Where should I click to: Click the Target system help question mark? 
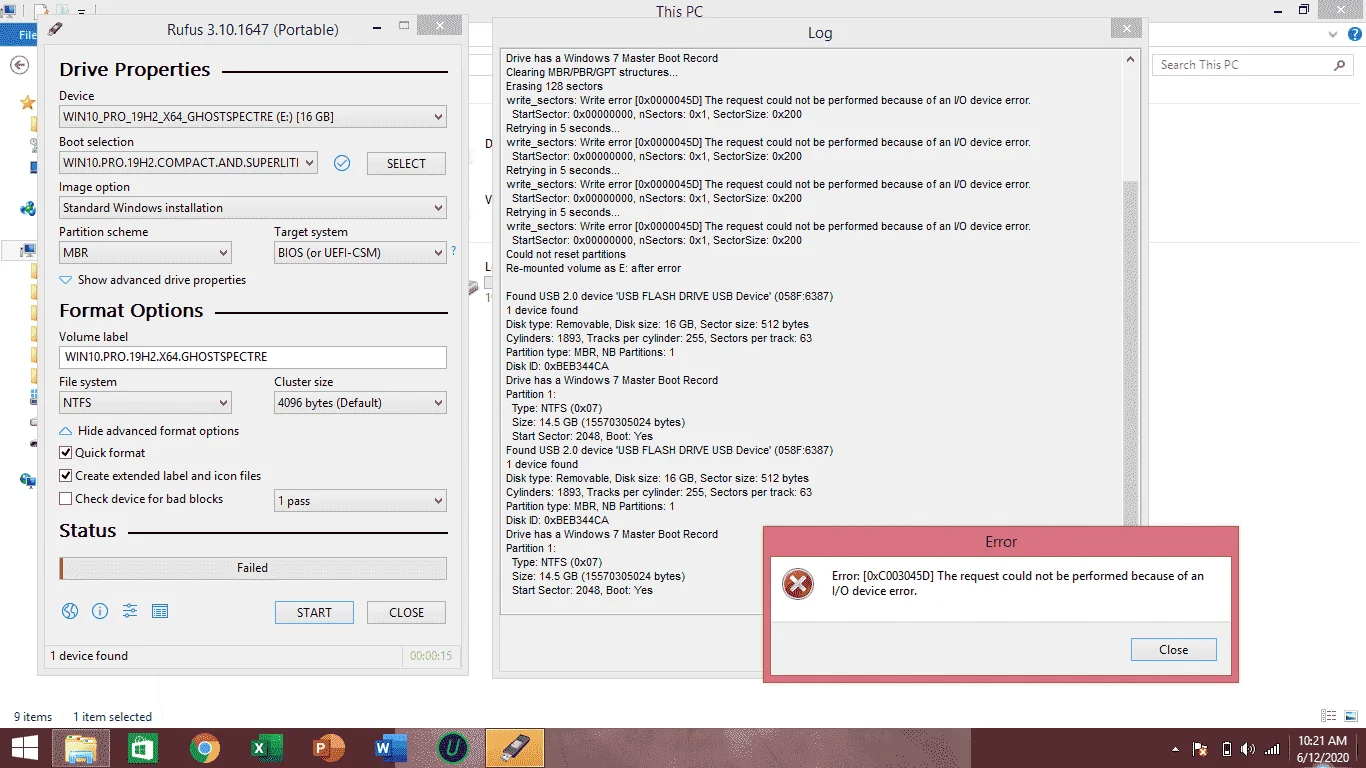453,251
